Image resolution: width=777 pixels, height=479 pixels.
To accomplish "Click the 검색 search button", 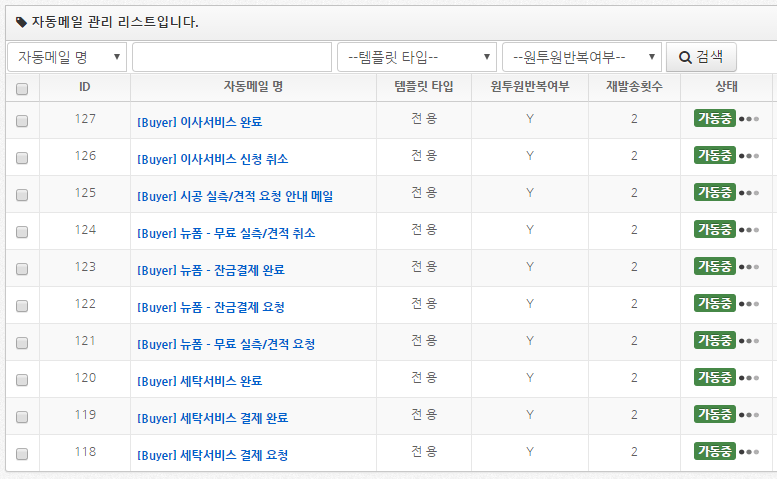I will pos(701,57).
